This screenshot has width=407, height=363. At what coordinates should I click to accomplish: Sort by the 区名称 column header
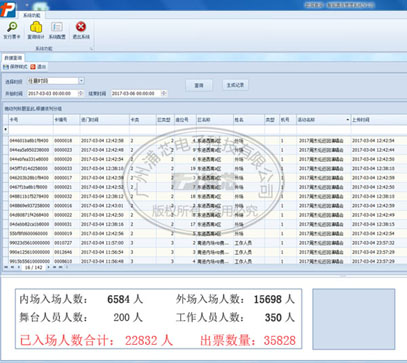tap(214, 120)
